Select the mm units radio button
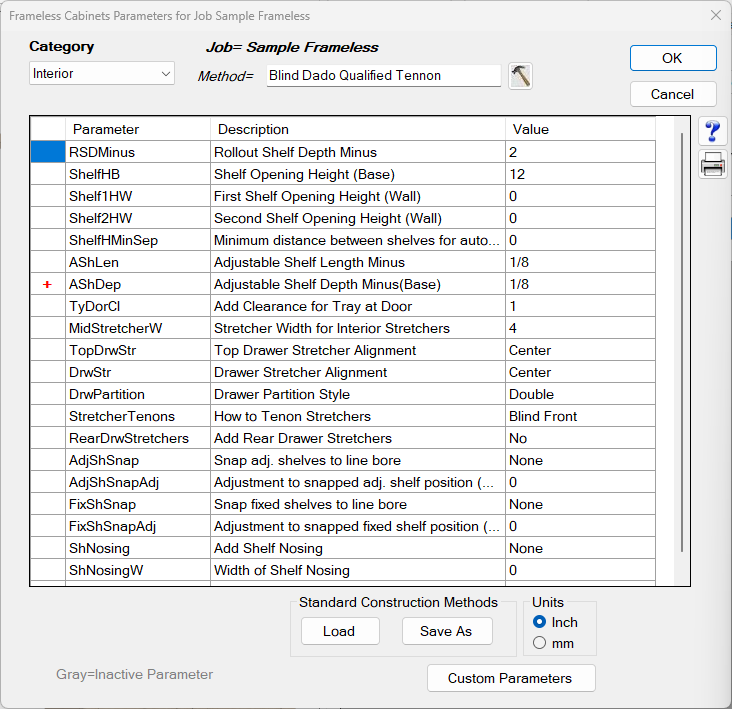This screenshot has height=709, width=732. tap(540, 643)
